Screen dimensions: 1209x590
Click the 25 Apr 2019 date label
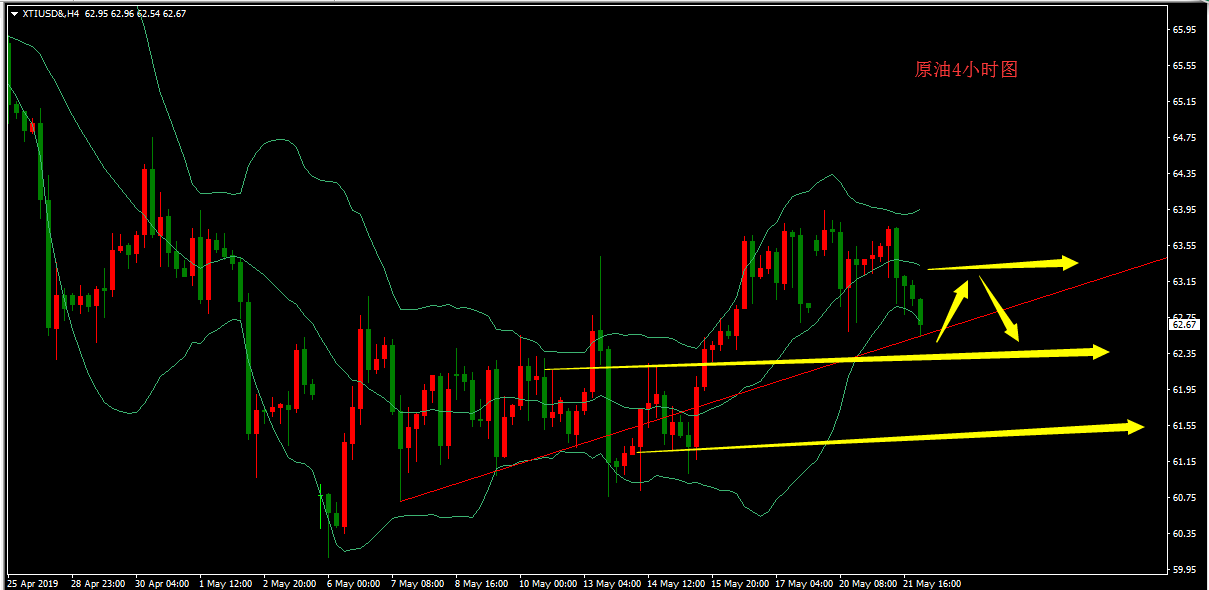point(31,583)
